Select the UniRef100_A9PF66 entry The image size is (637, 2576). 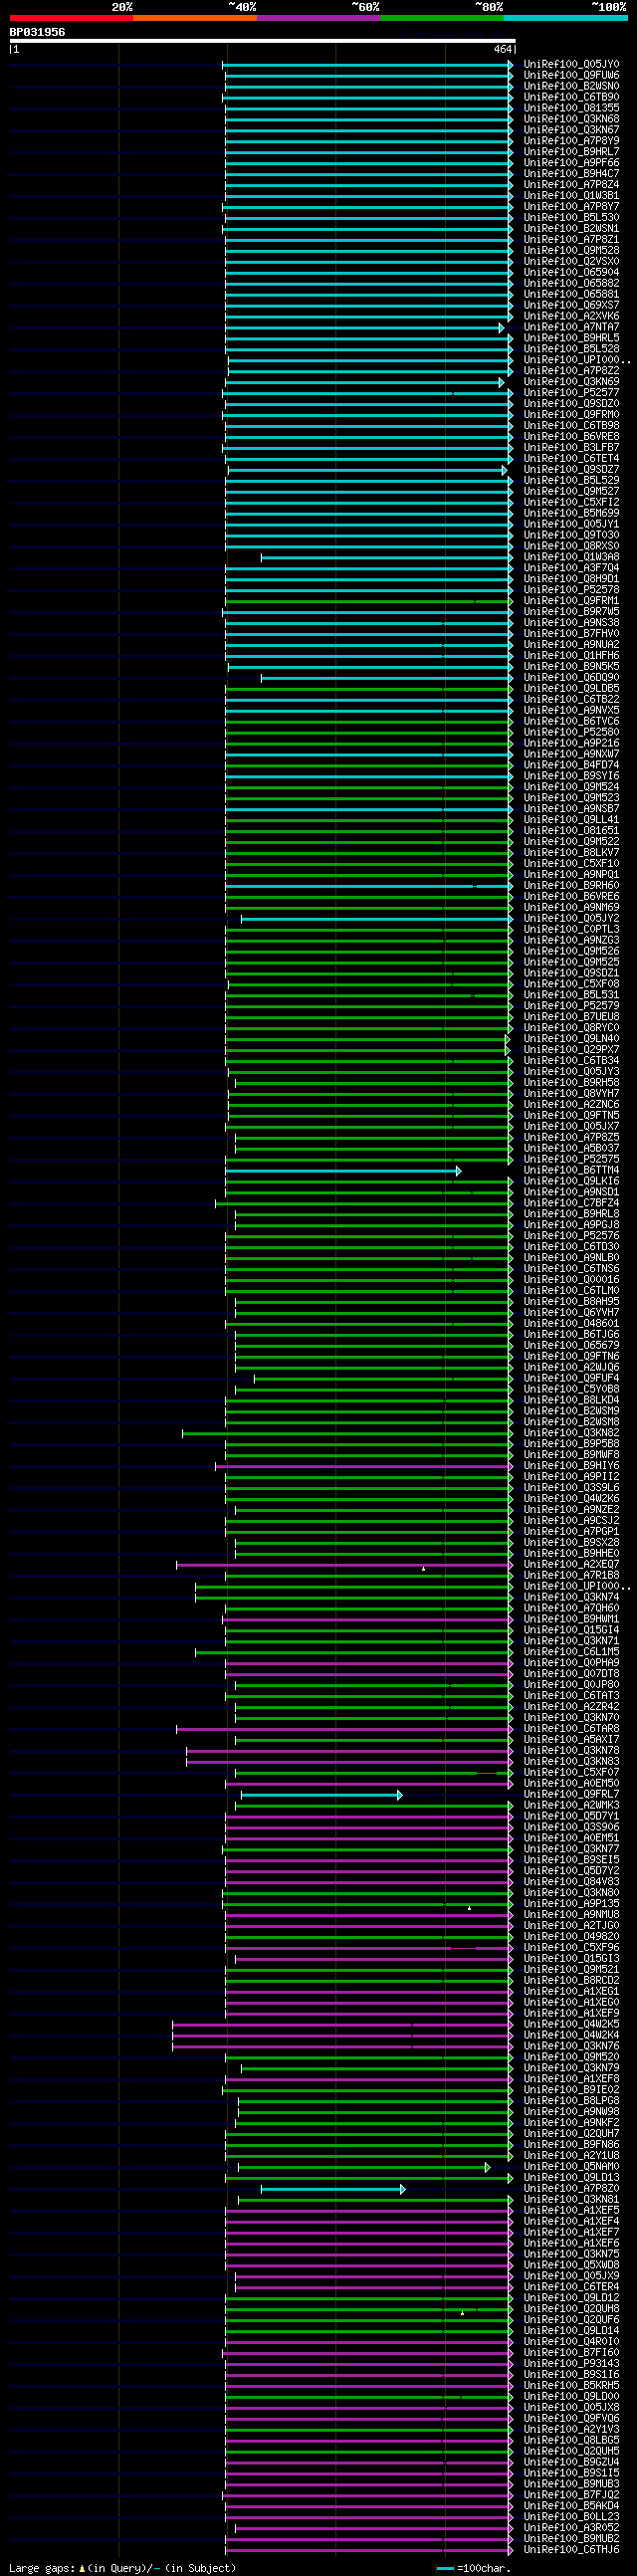click(571, 163)
